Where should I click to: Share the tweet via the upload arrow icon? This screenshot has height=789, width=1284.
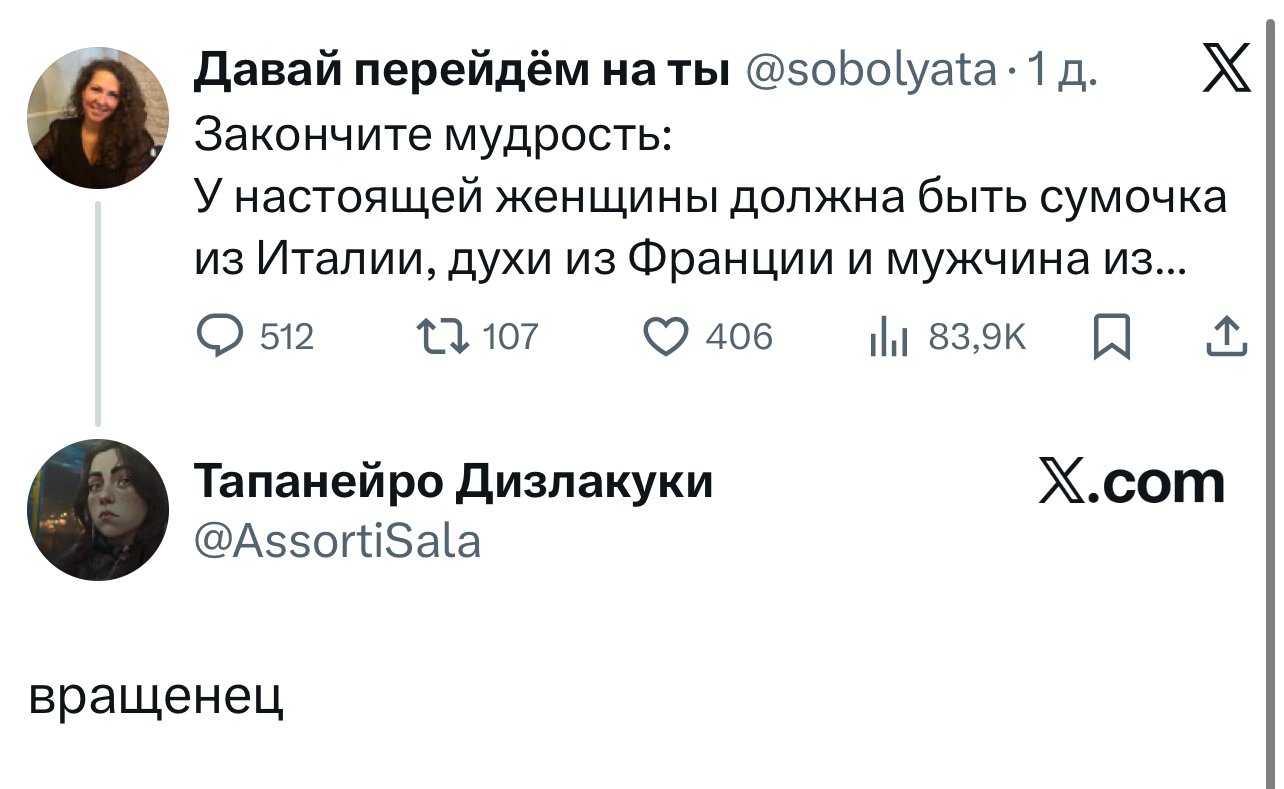1227,338
